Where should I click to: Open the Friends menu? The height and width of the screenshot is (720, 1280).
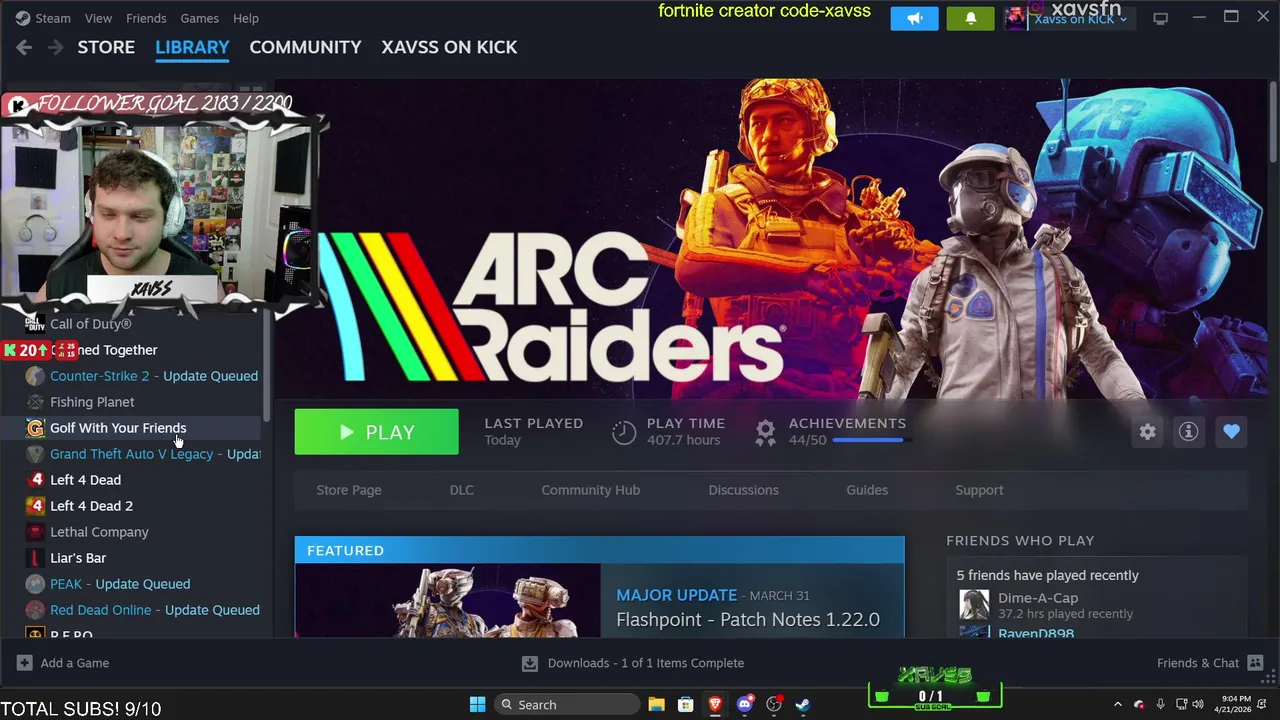pos(146,18)
